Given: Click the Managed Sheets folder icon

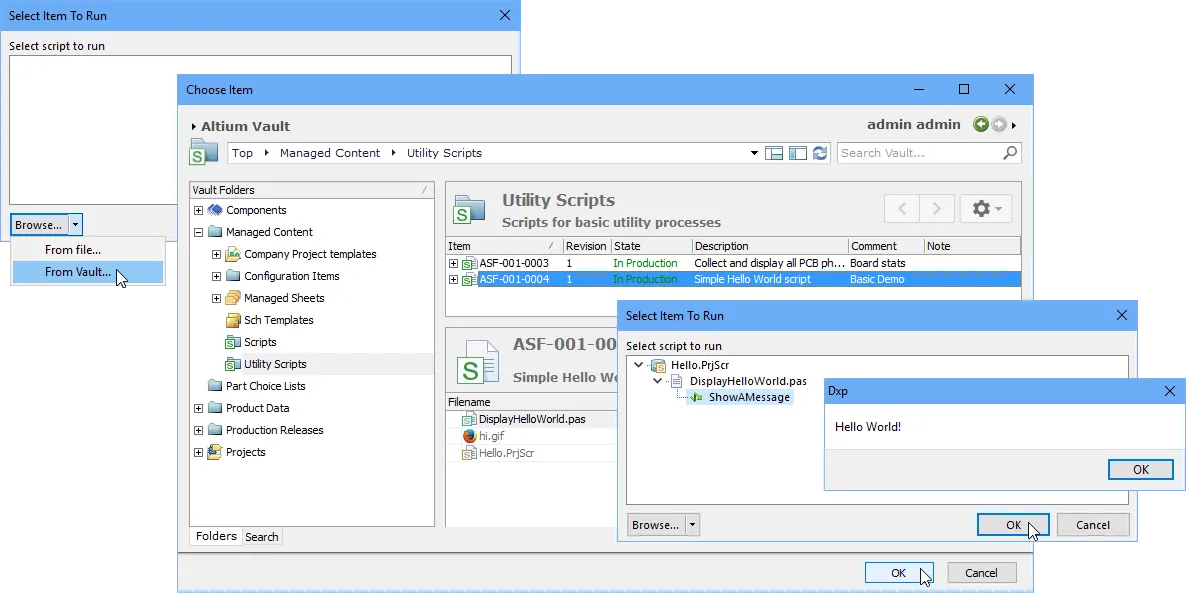Looking at the screenshot, I should tap(233, 298).
